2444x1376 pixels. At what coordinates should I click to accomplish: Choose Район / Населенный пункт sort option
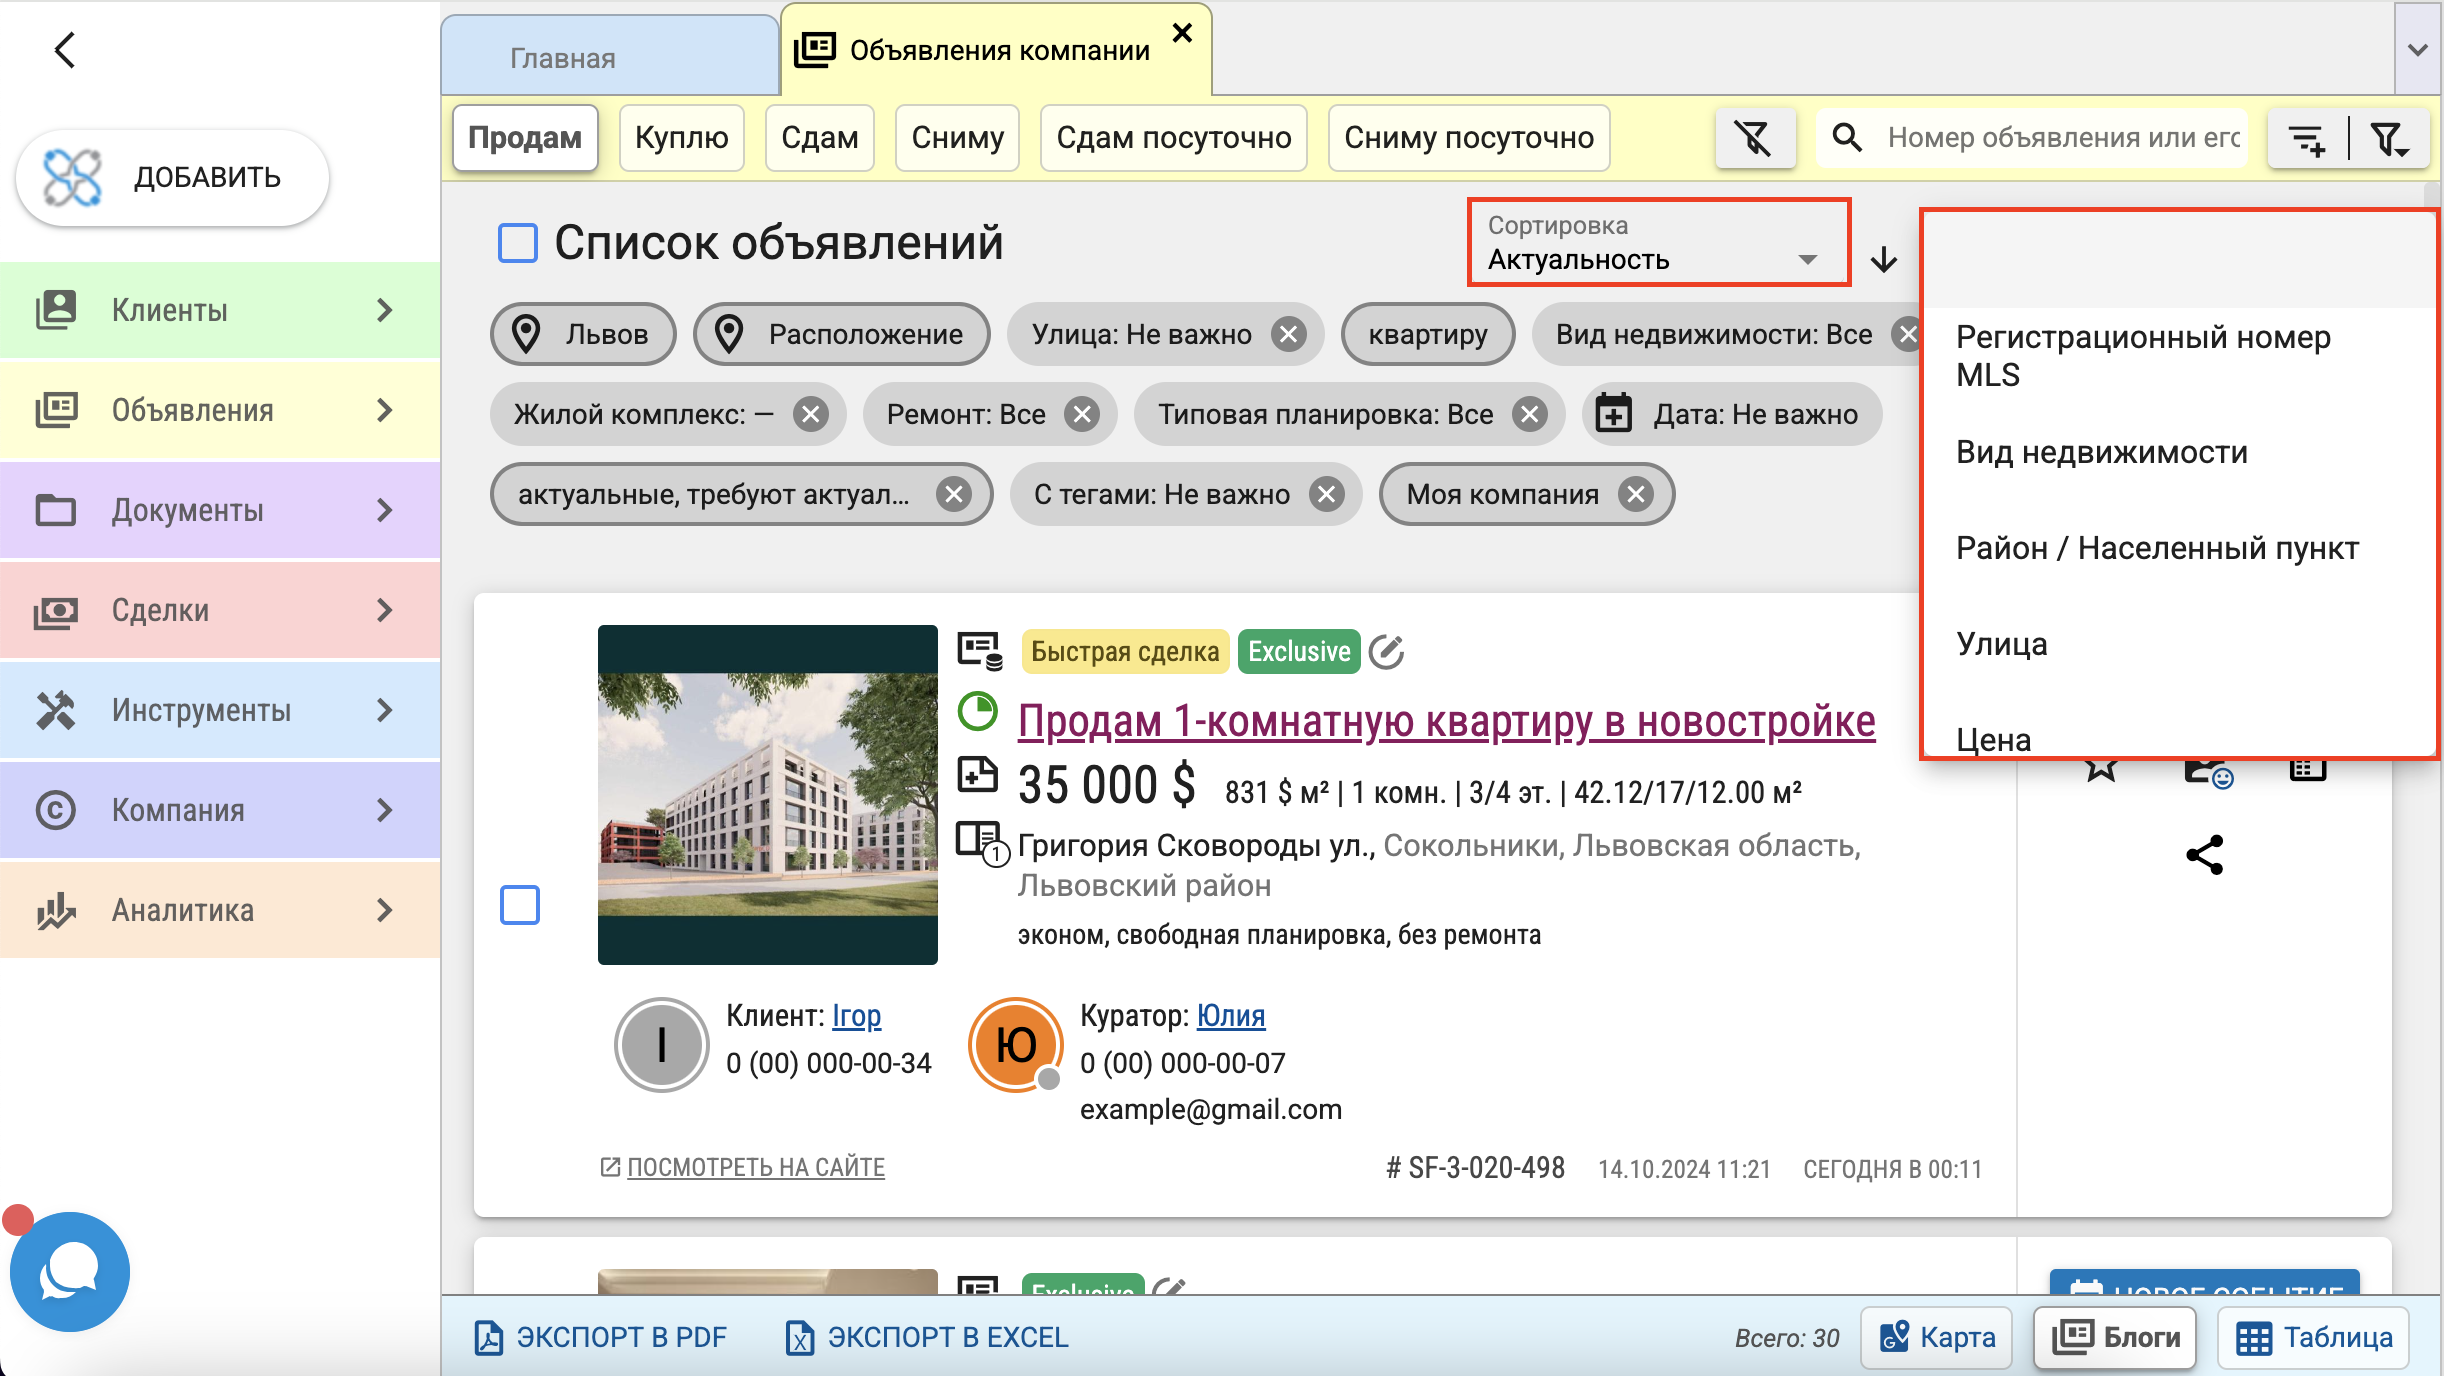(2180, 548)
